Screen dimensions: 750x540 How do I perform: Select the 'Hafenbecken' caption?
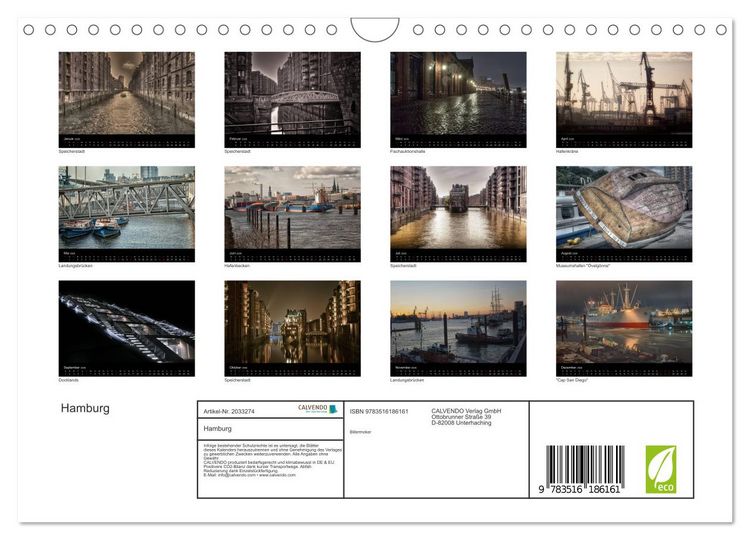point(237,266)
